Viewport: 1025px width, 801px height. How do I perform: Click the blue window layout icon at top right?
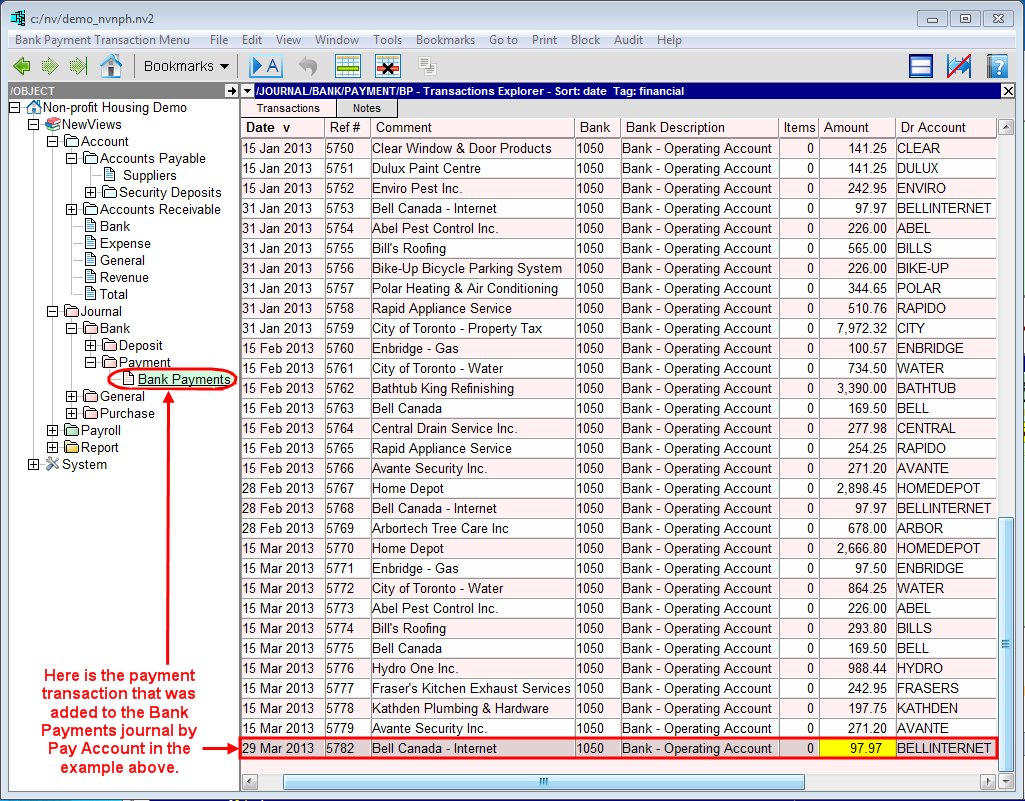click(x=921, y=66)
